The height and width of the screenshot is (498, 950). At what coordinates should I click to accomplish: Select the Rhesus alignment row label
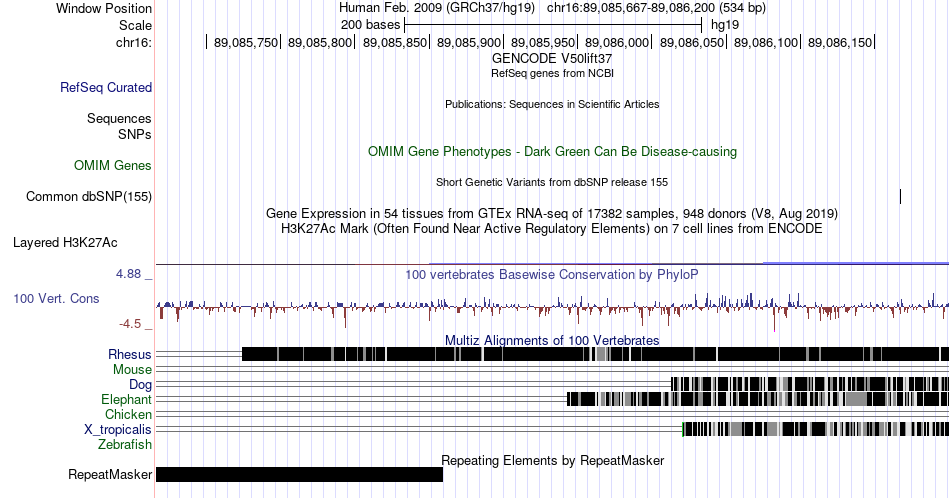(x=130, y=354)
